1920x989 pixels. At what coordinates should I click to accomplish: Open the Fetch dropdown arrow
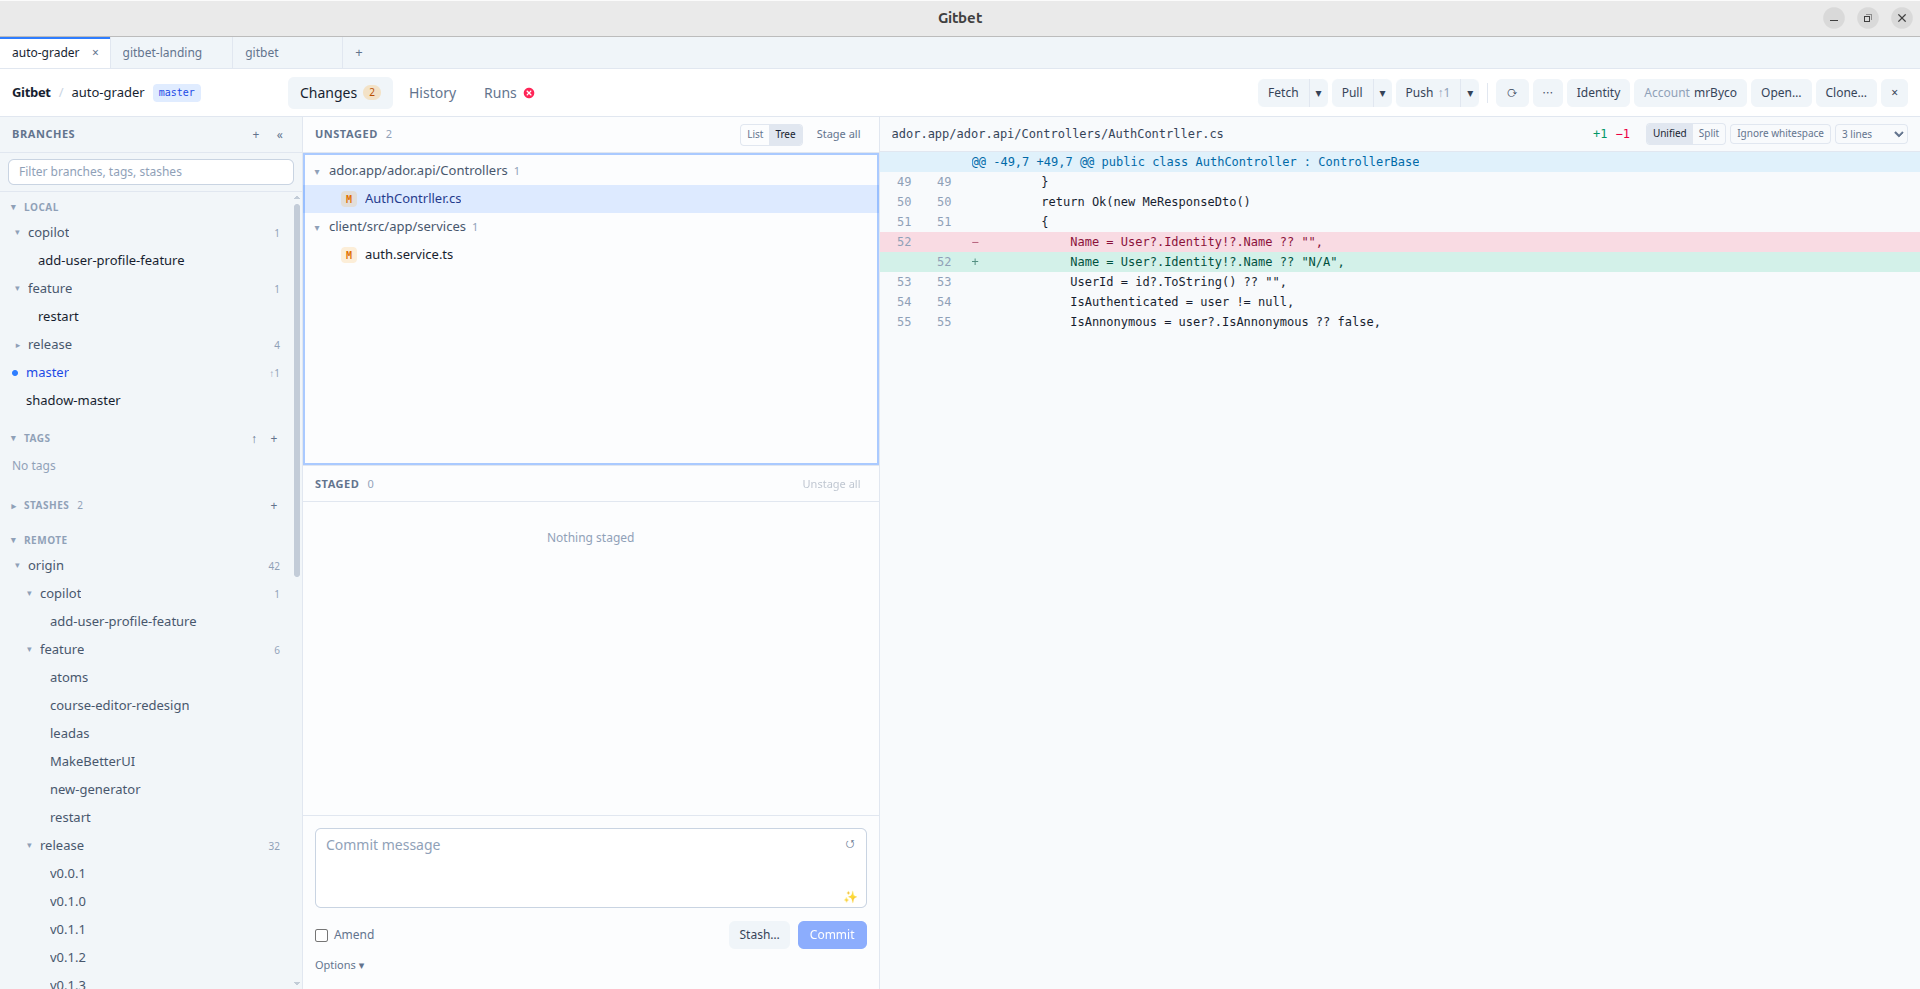tap(1318, 93)
